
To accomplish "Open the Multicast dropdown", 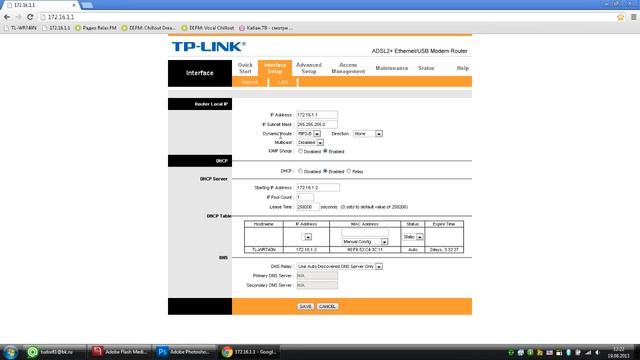I will (x=310, y=142).
